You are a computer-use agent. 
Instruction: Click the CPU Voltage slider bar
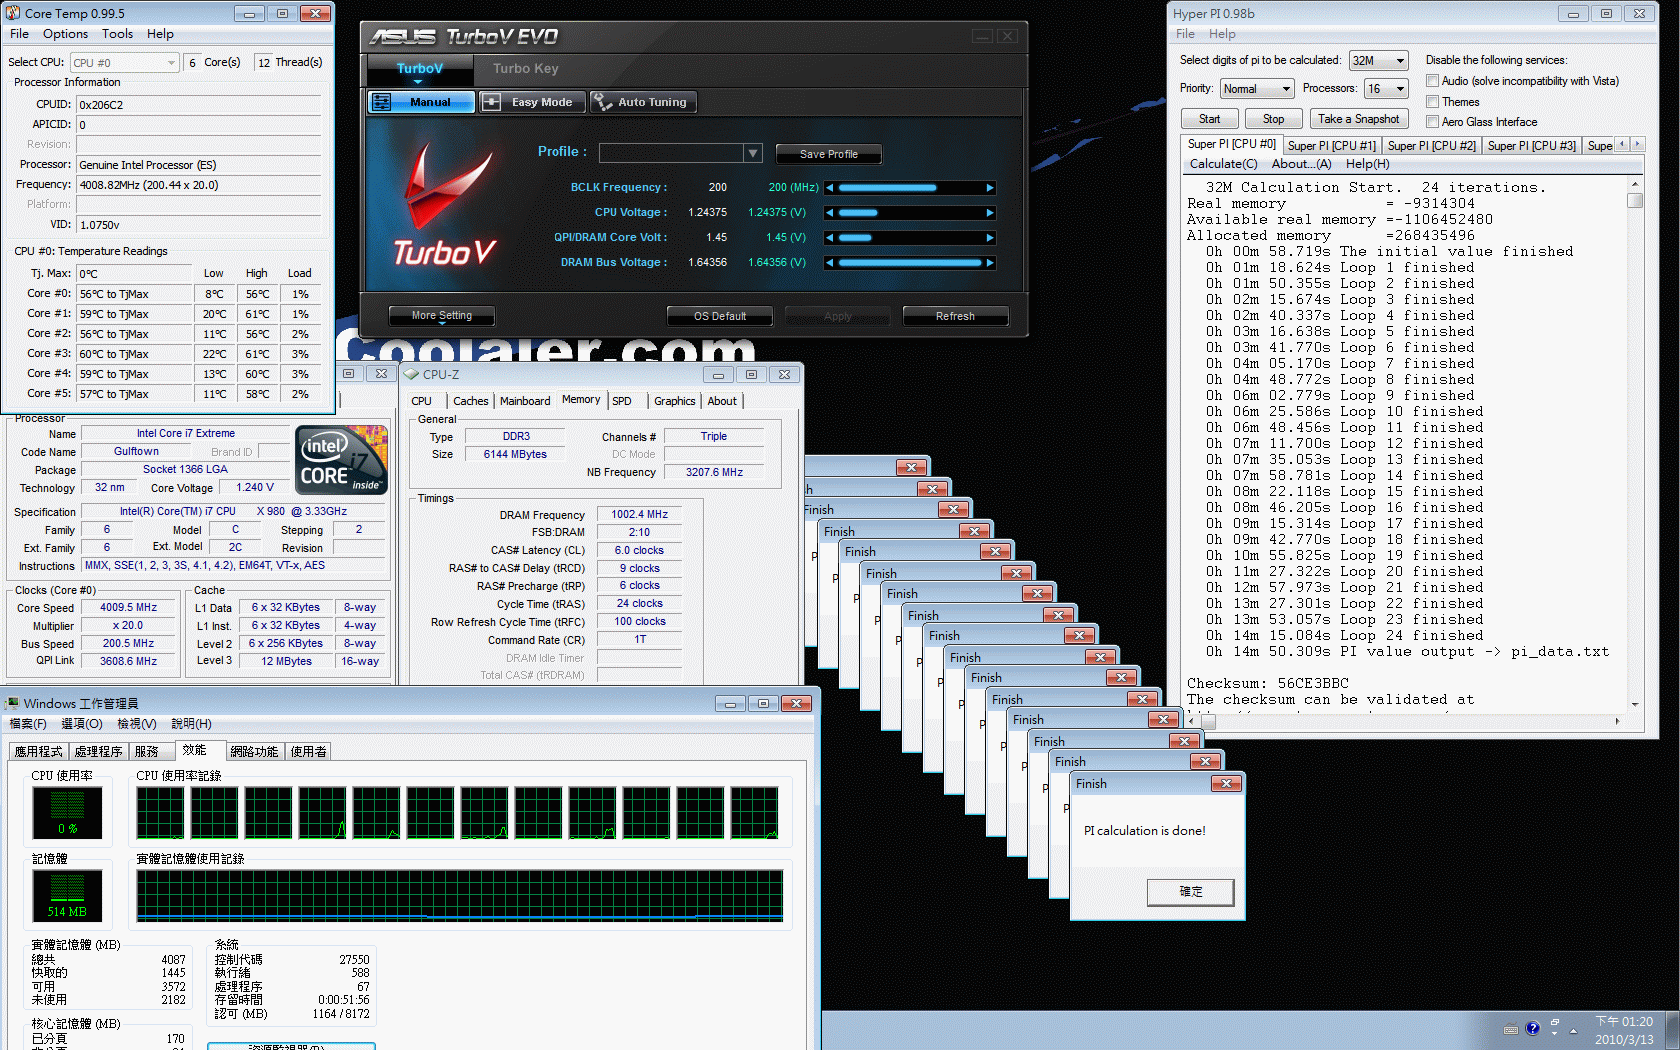(x=910, y=213)
